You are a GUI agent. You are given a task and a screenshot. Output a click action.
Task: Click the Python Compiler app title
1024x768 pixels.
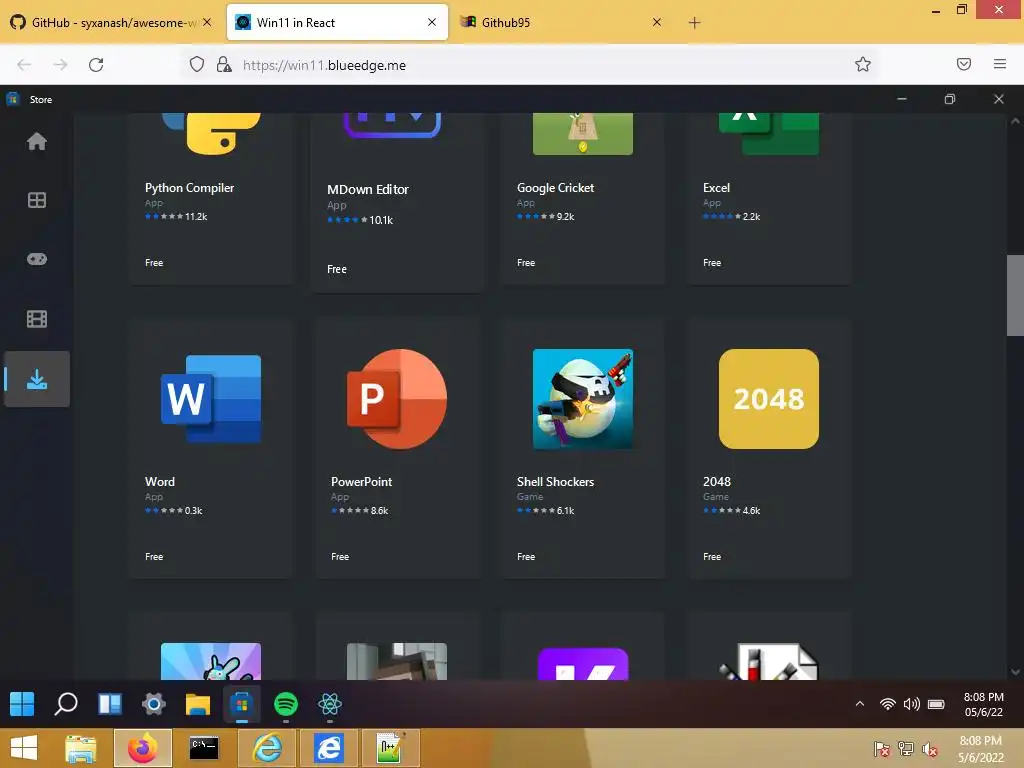pos(189,187)
